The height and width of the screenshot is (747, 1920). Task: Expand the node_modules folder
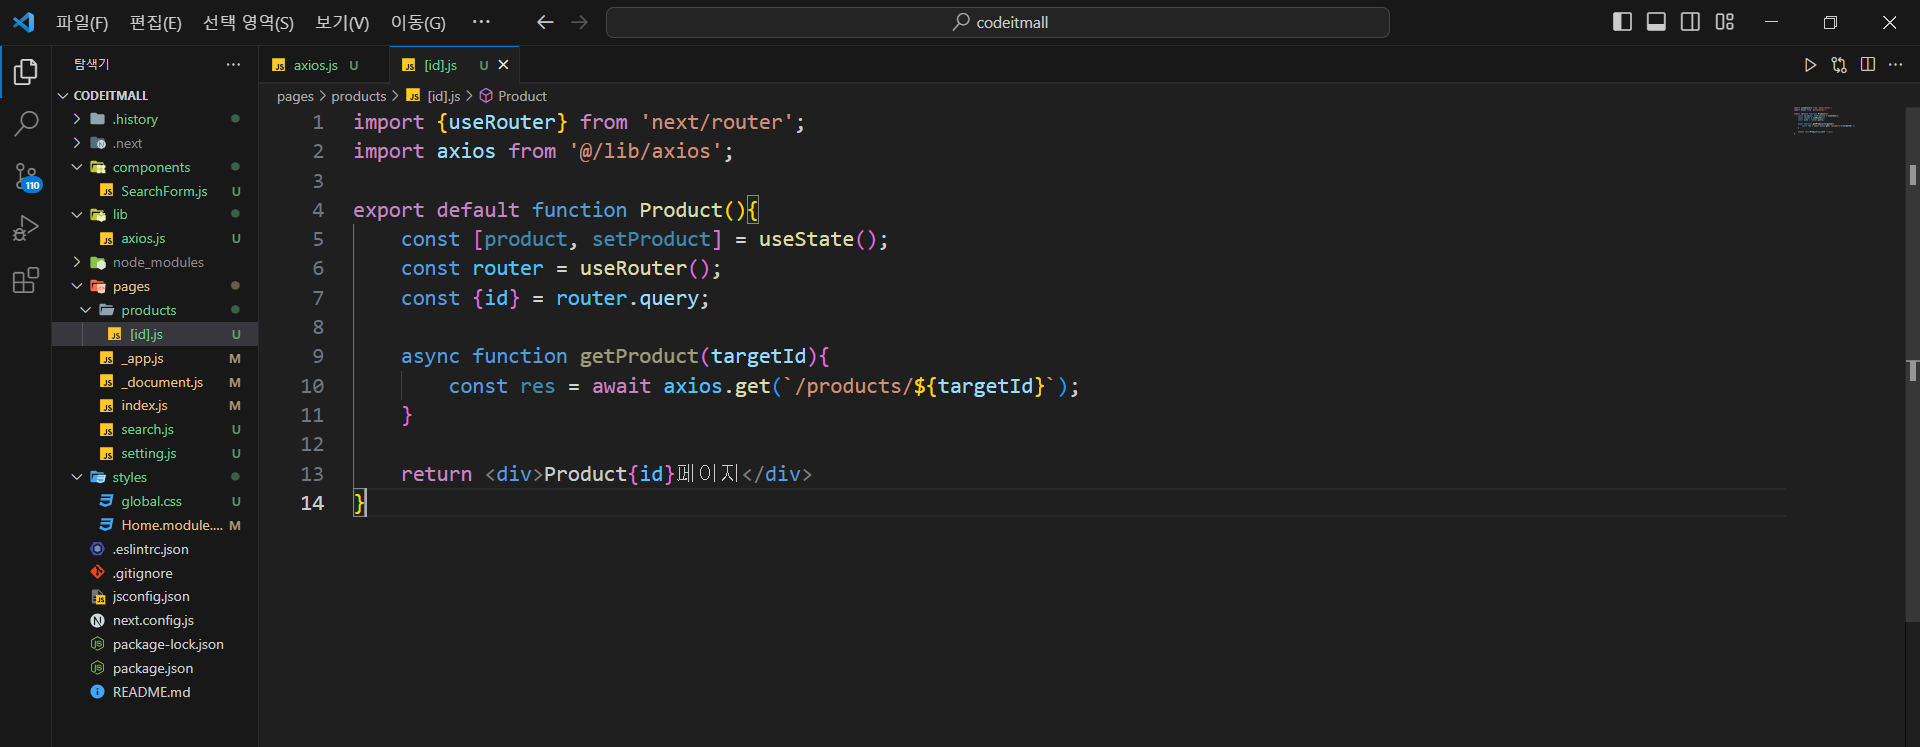click(x=155, y=262)
